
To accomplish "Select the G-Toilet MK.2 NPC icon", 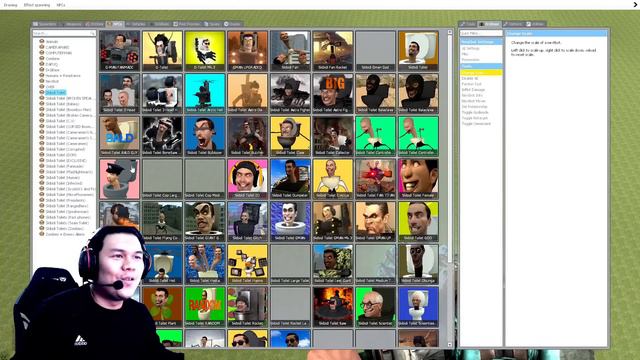I will 205,51.
